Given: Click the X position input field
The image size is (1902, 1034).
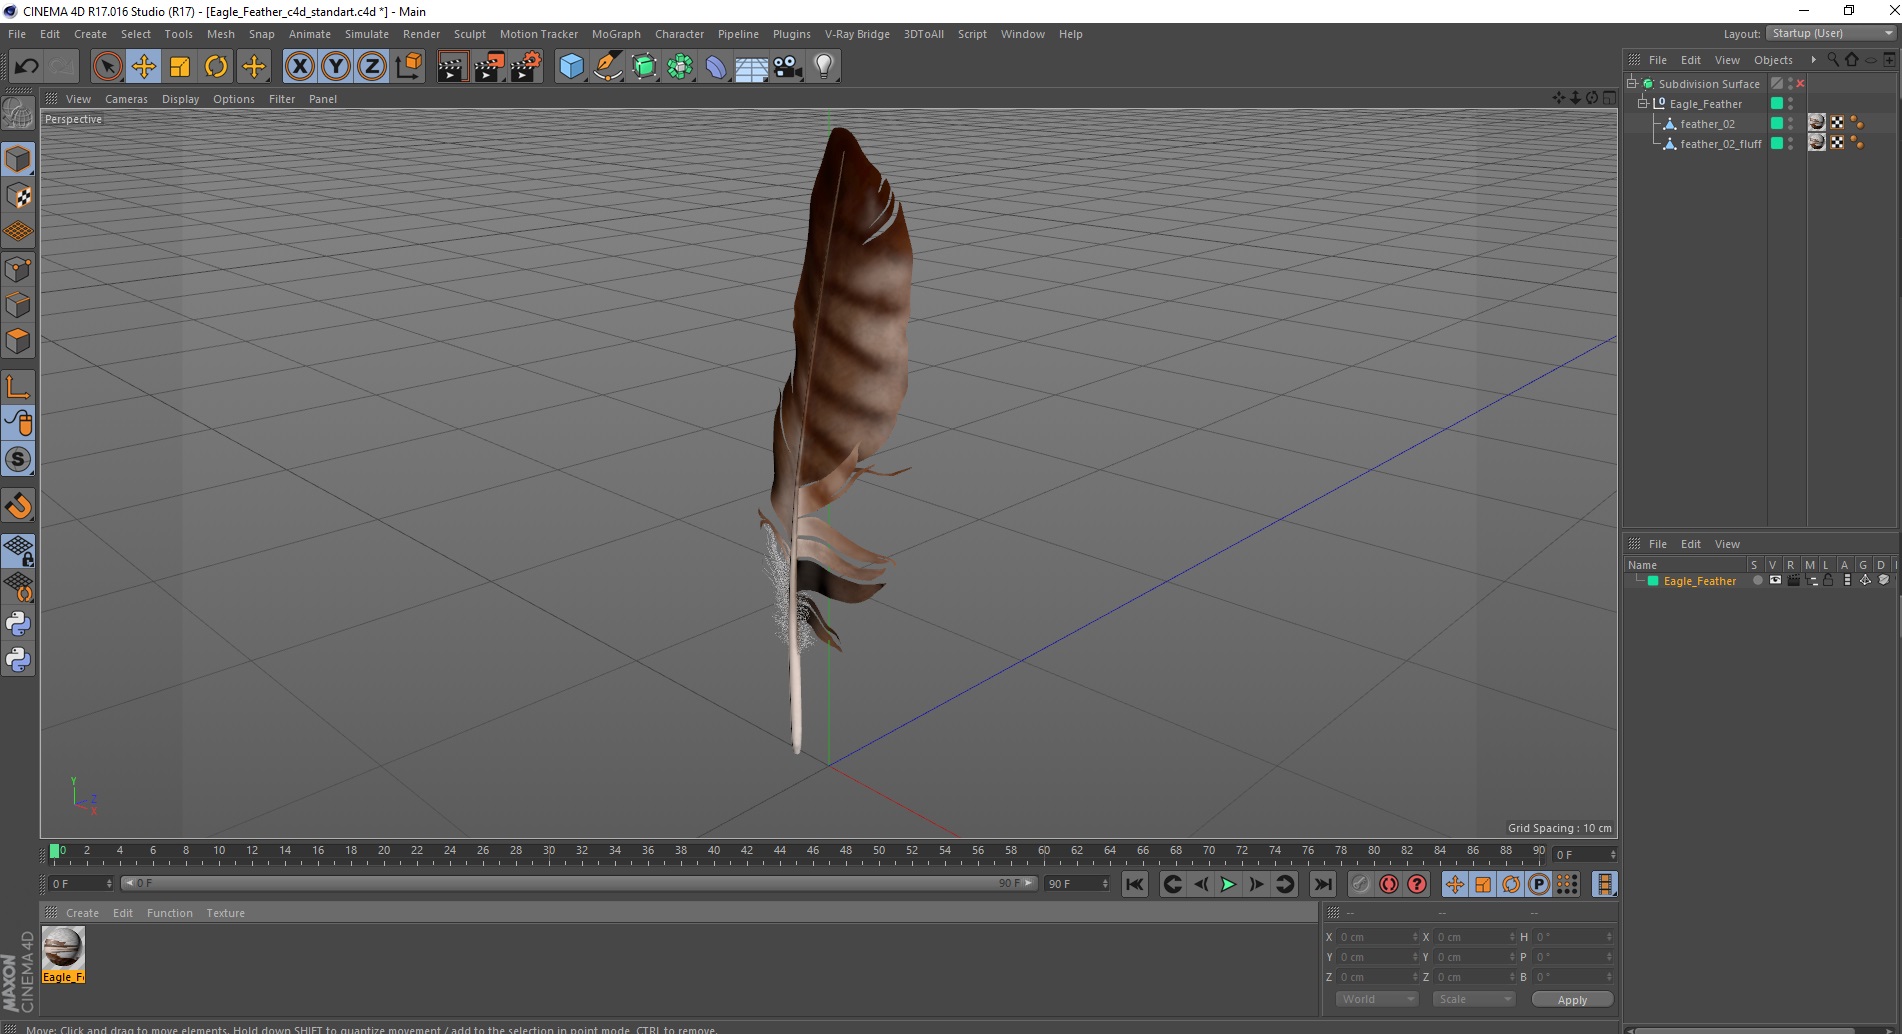Looking at the screenshot, I should pos(1378,937).
